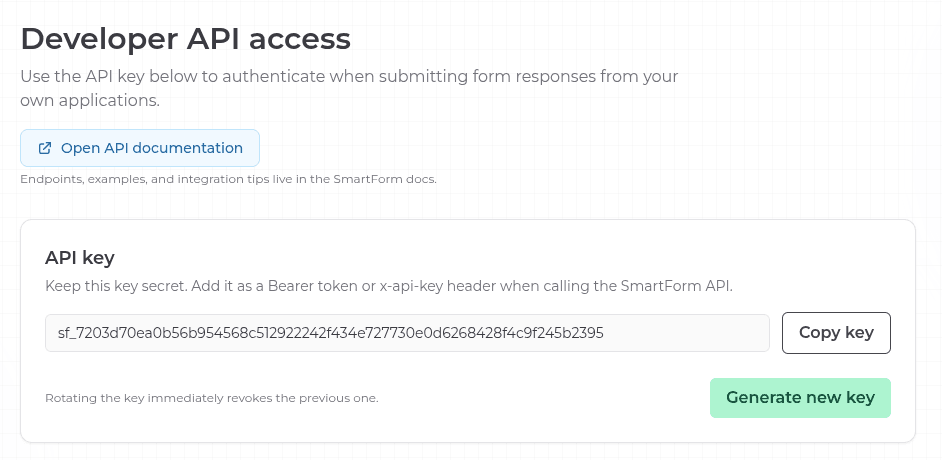Screen dimensions: 942x460
Task: Click the key rotation warning note
Action: click(211, 398)
